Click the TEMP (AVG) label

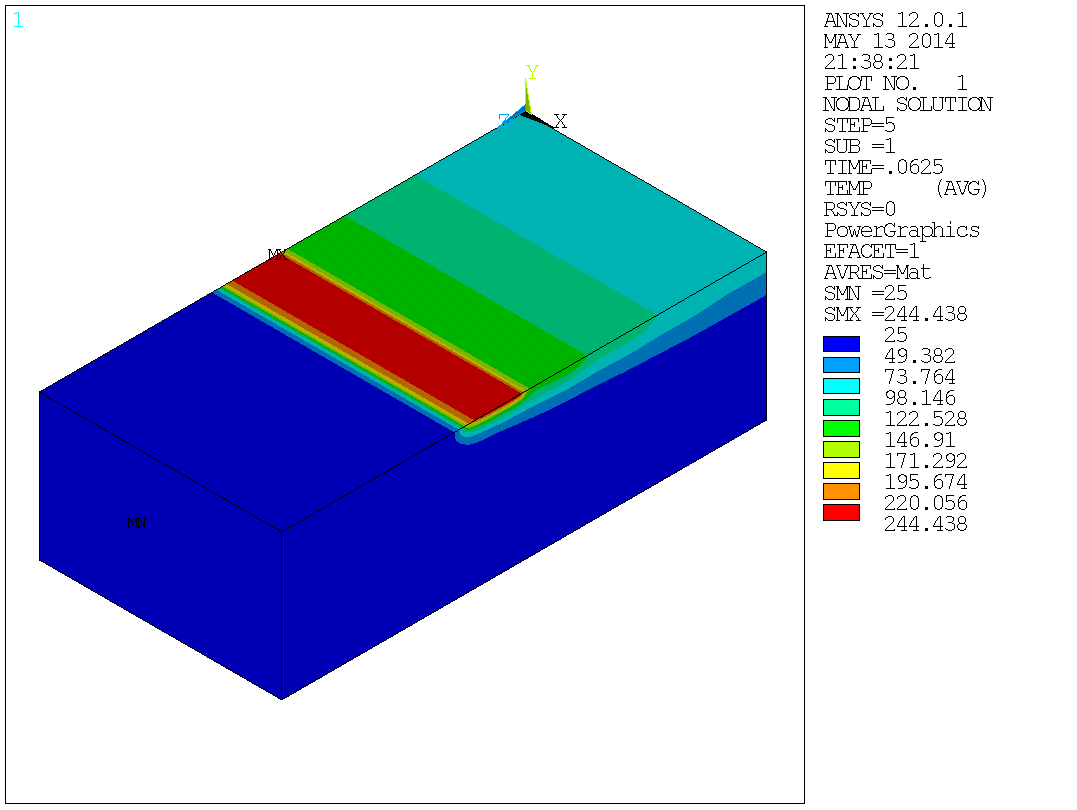click(x=906, y=188)
